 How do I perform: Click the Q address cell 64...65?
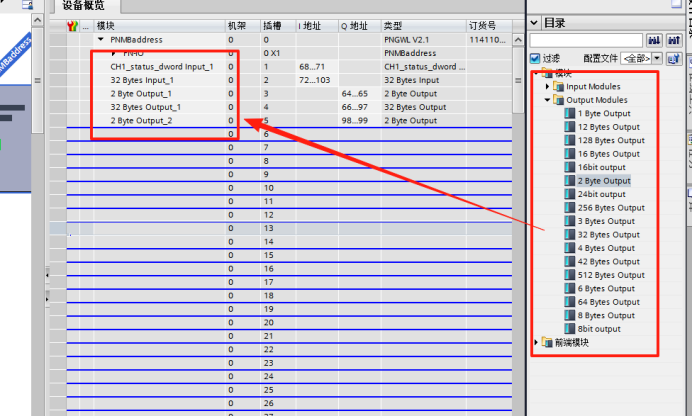360,94
